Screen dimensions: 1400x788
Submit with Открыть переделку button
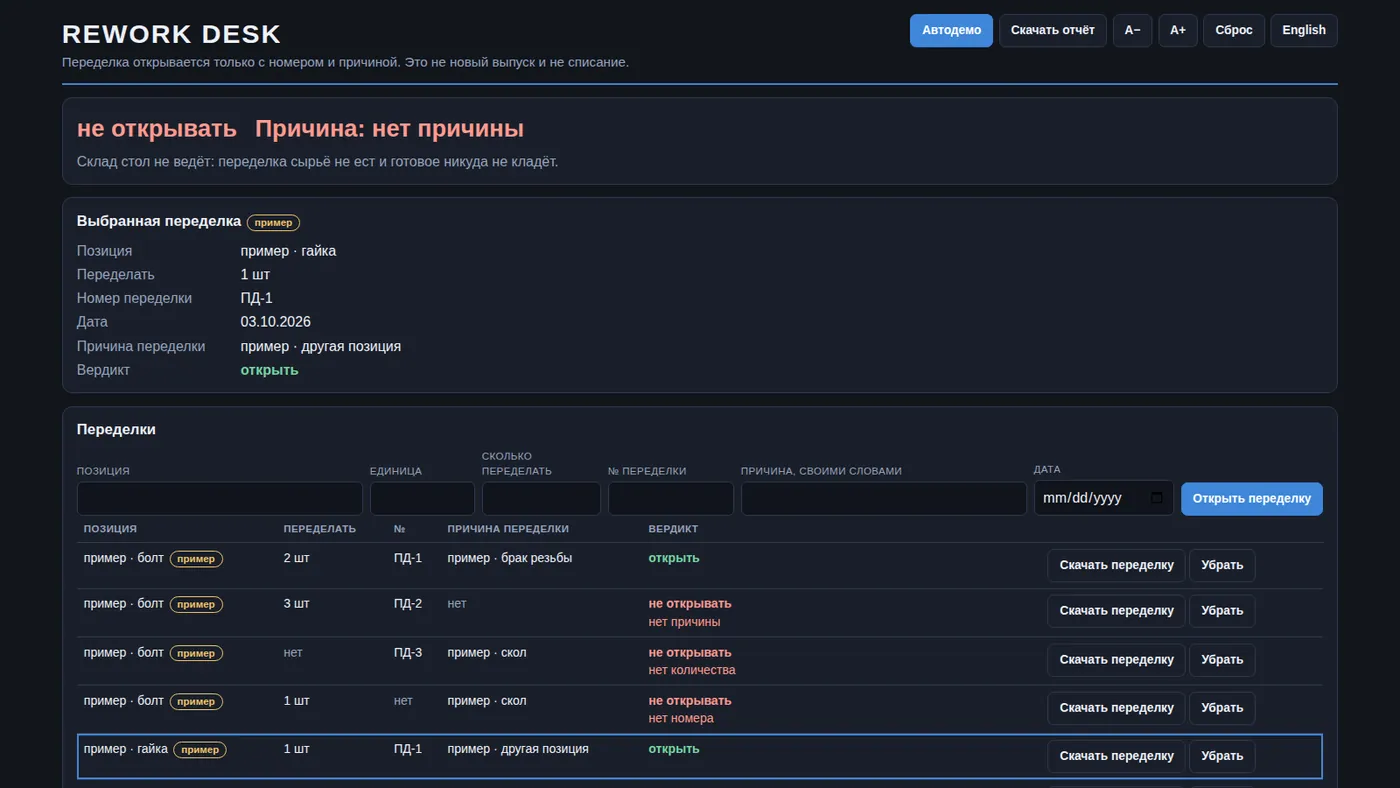(1252, 499)
